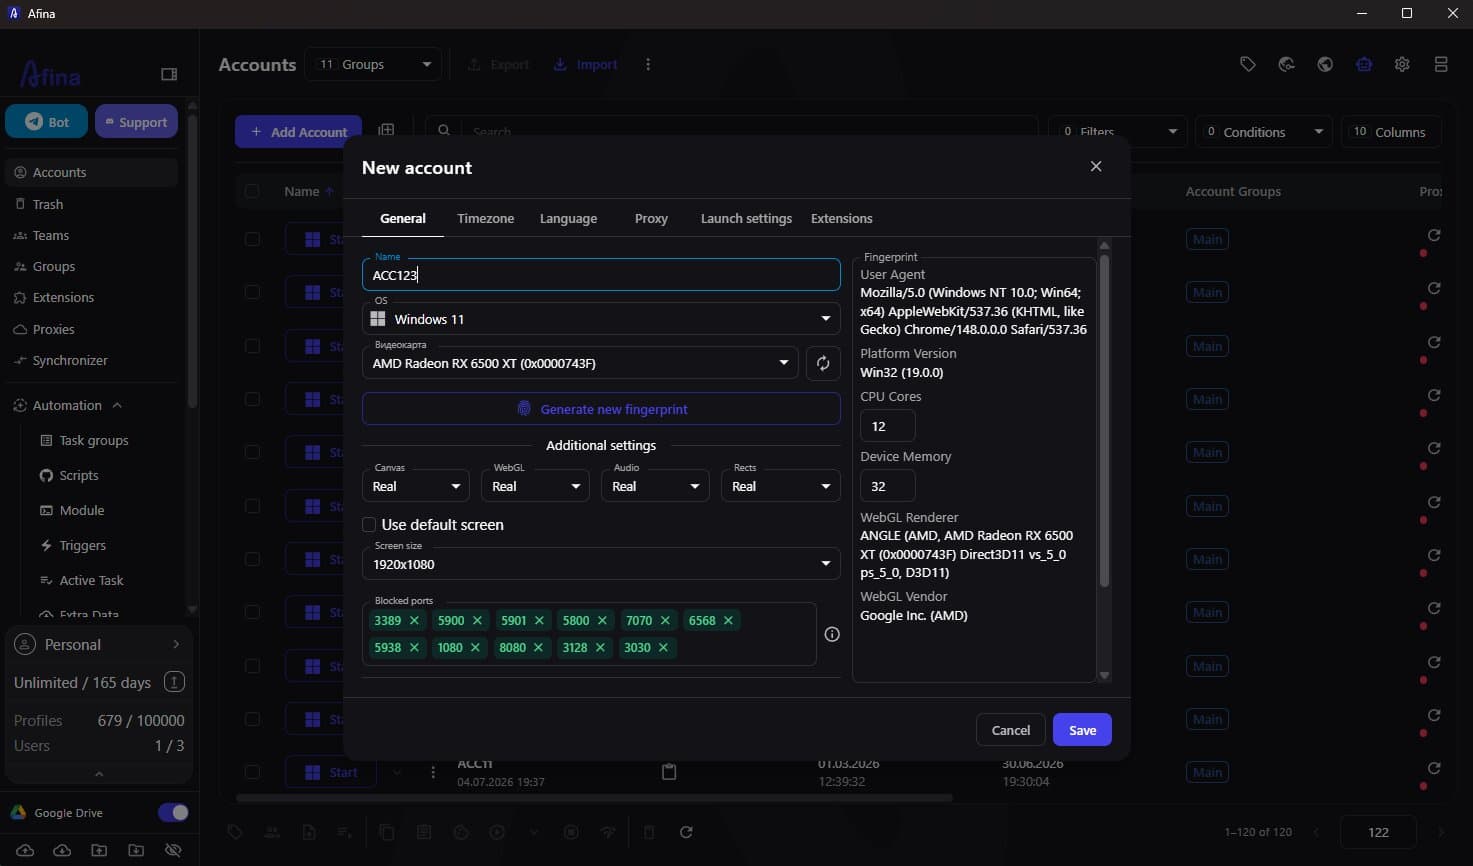
Task: Switch to the Proxy tab
Action: click(x=651, y=218)
